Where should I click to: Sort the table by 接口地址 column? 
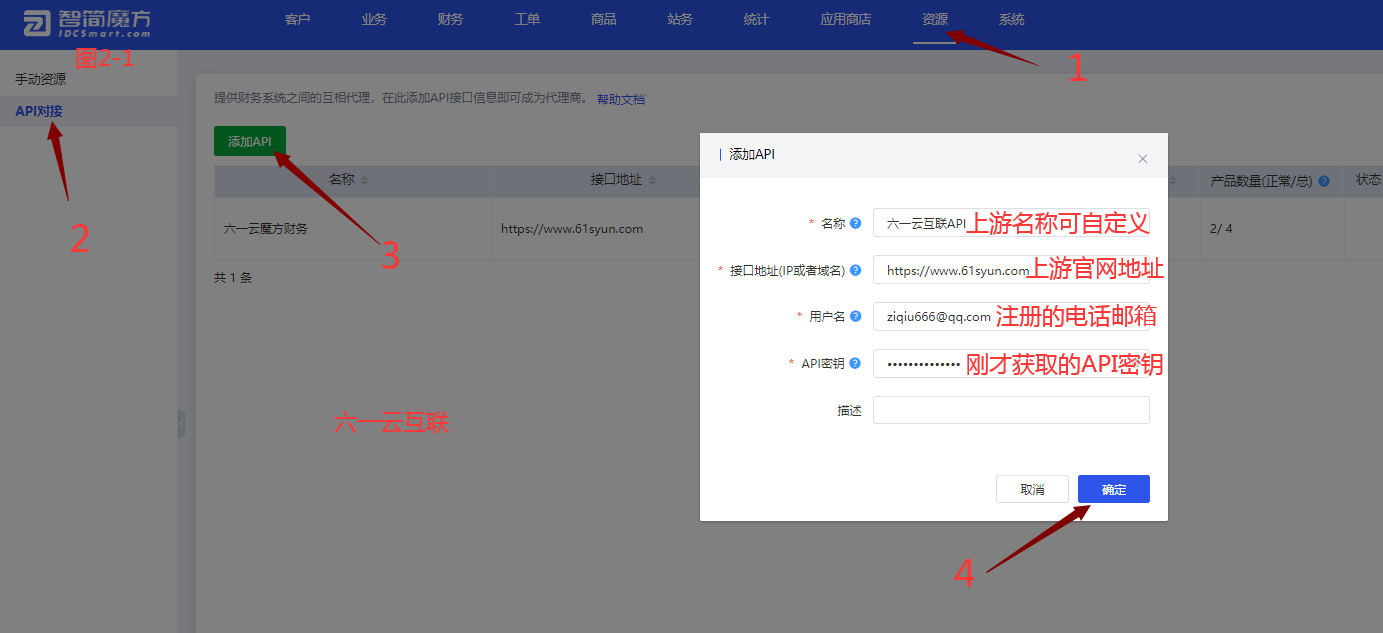click(652, 180)
